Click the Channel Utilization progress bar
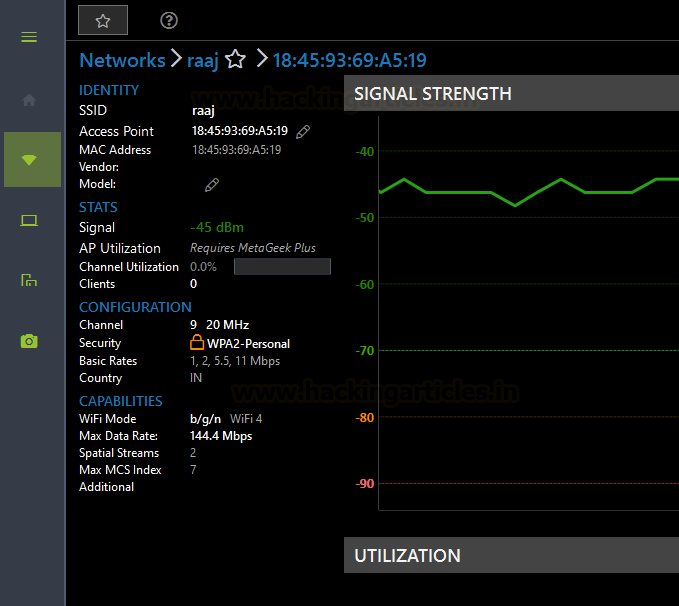679x606 pixels. (x=282, y=266)
